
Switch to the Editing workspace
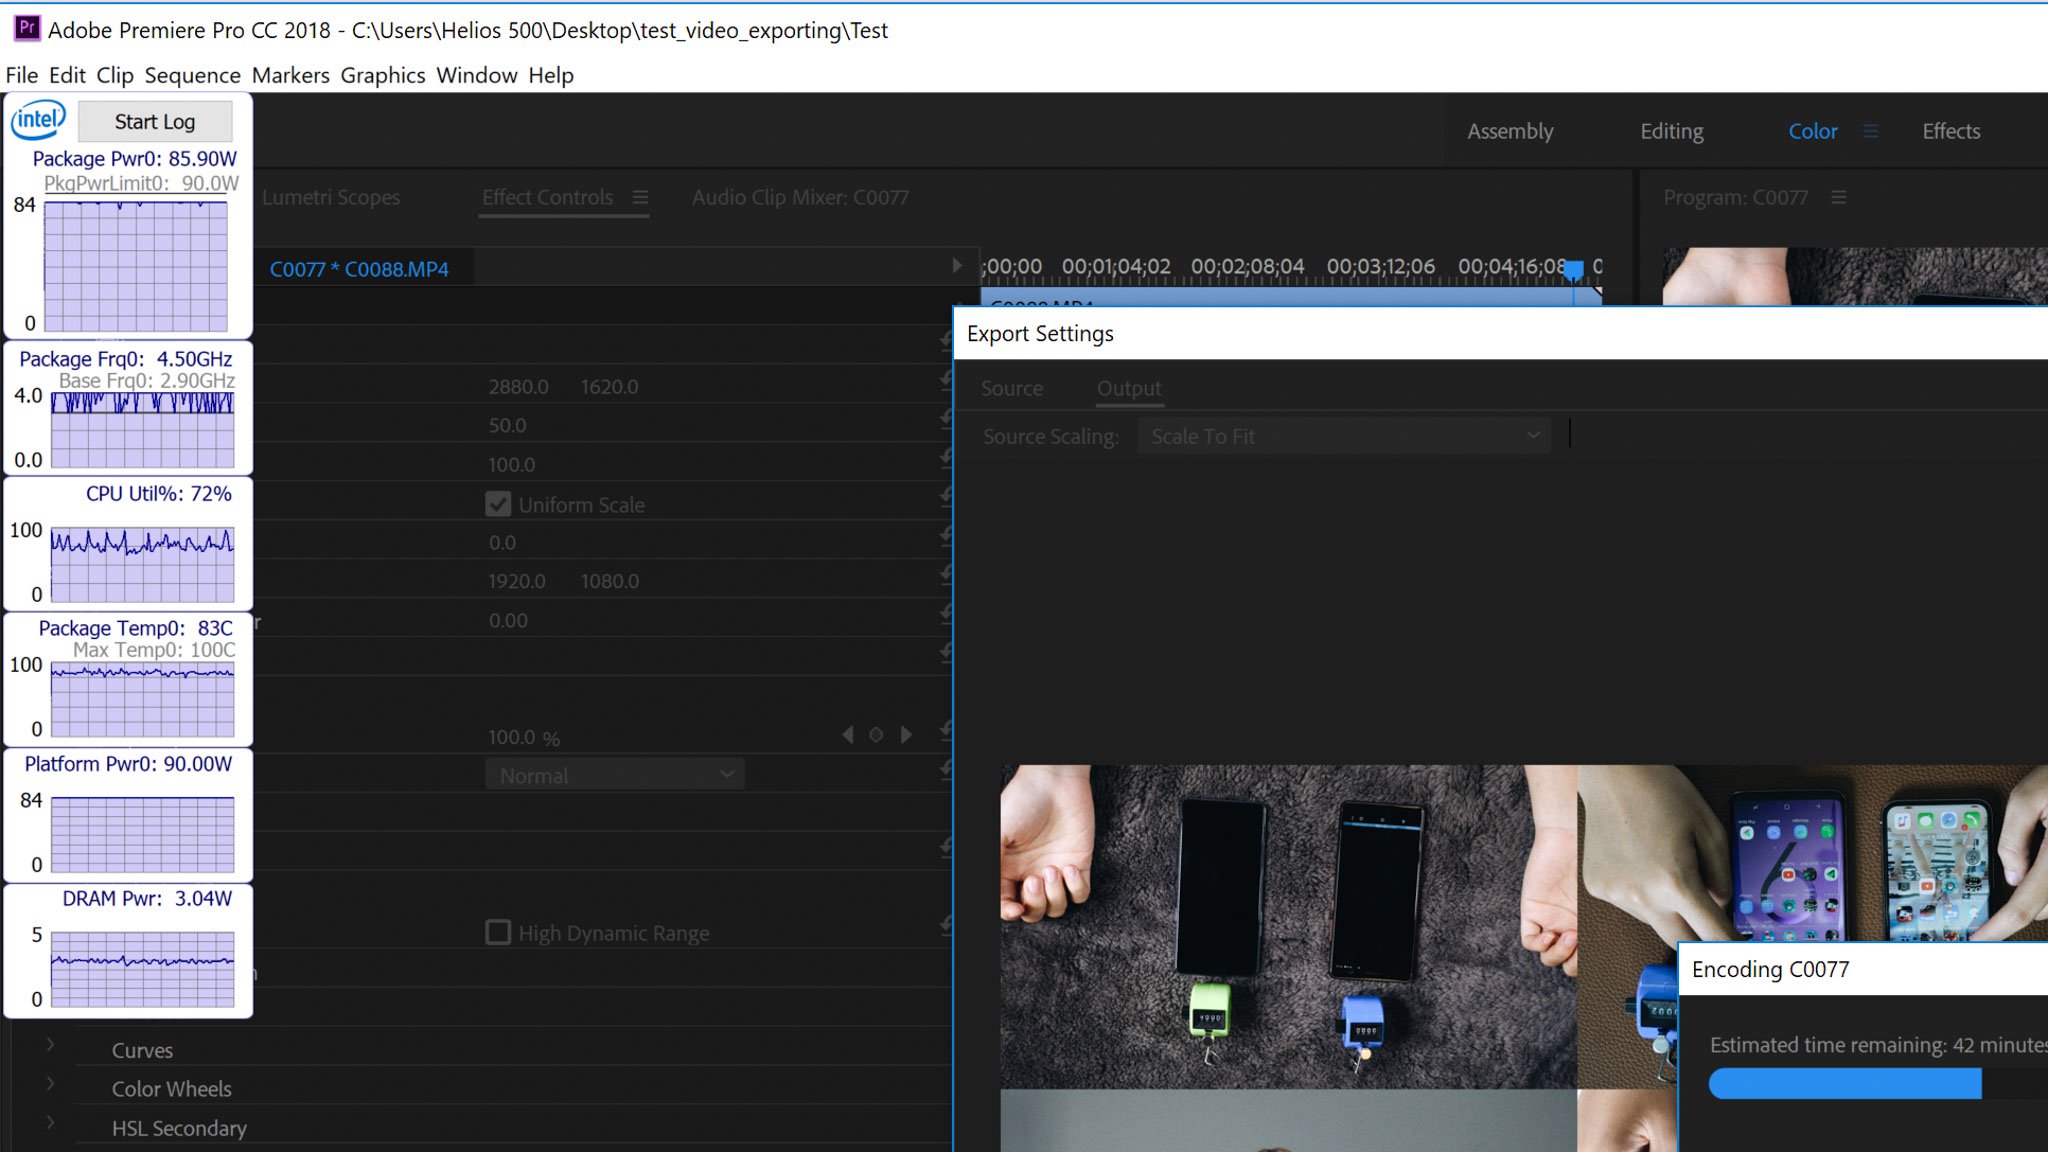tap(1672, 131)
